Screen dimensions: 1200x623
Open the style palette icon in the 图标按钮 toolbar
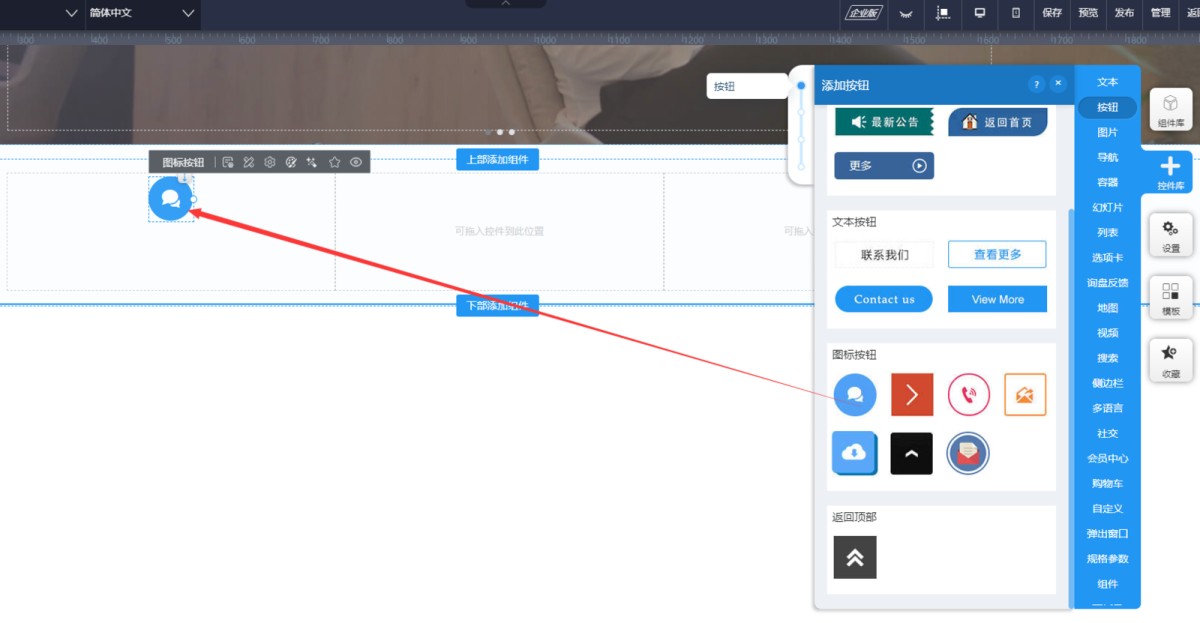[x=291, y=162]
